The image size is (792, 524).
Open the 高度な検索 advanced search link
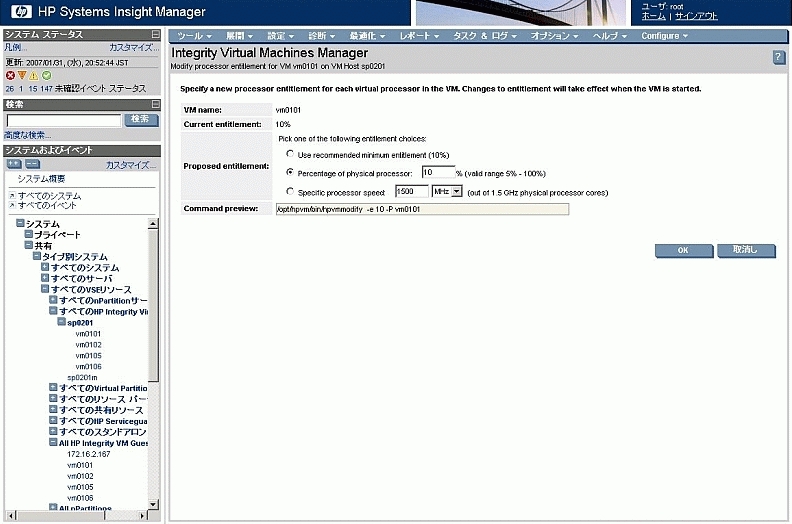pyautogui.click(x=27, y=135)
